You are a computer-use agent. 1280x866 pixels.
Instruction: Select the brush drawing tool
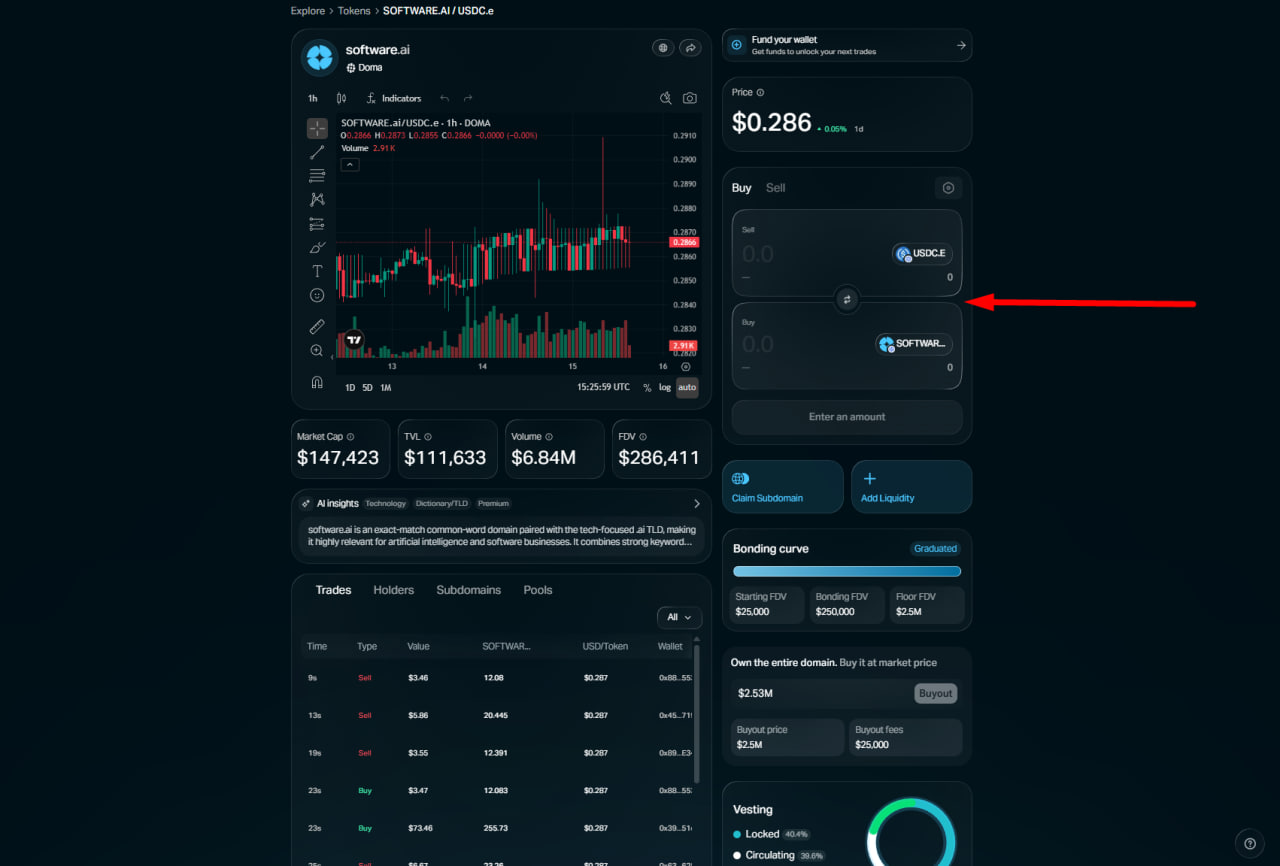(x=317, y=247)
